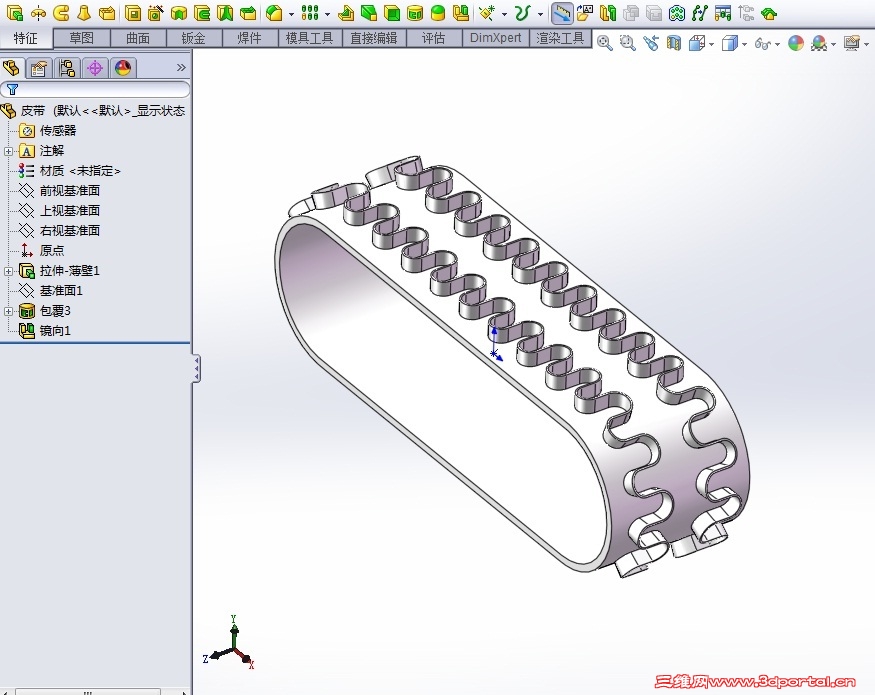Switch to the 模具工具 tab
The height and width of the screenshot is (695, 875).
tap(309, 38)
